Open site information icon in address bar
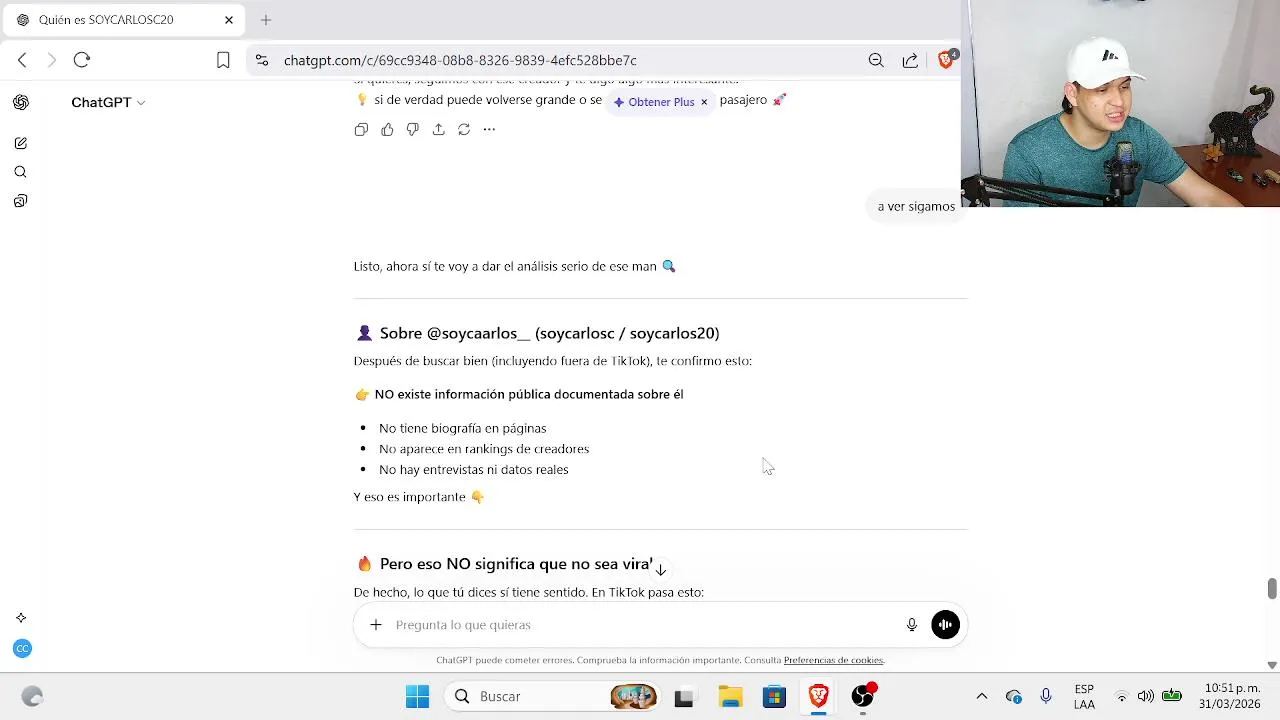This screenshot has width=1280, height=720. [262, 60]
